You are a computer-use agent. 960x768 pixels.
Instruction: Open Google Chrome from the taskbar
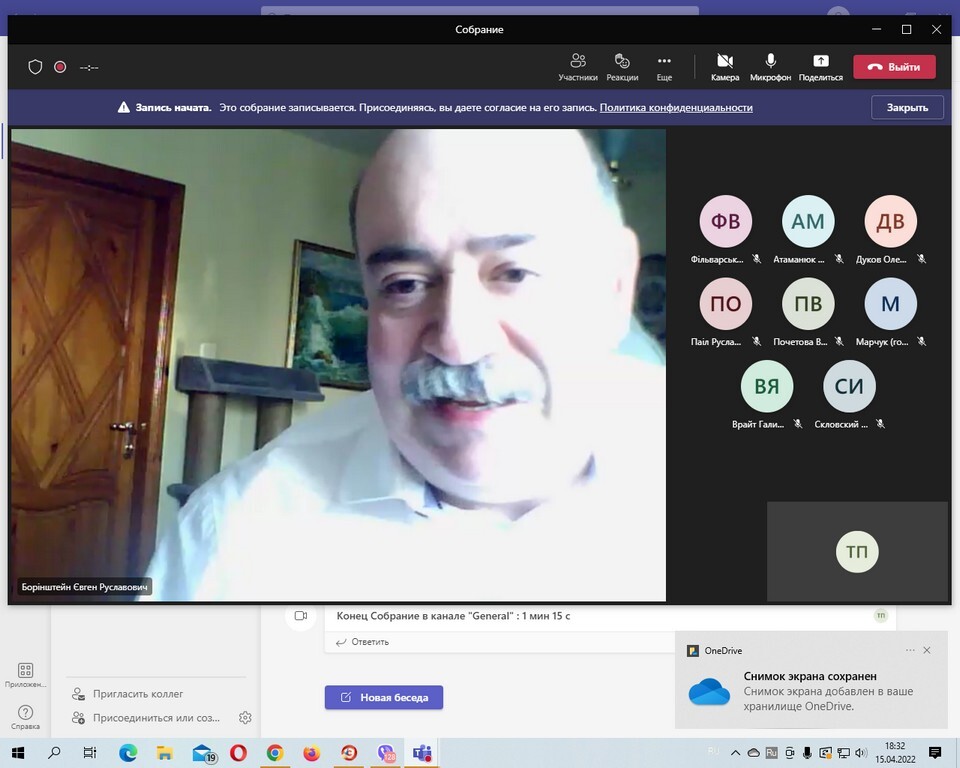tap(274, 753)
